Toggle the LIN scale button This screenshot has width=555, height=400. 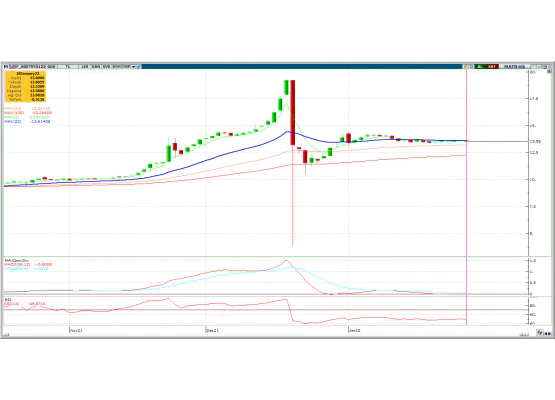click(x=85, y=67)
